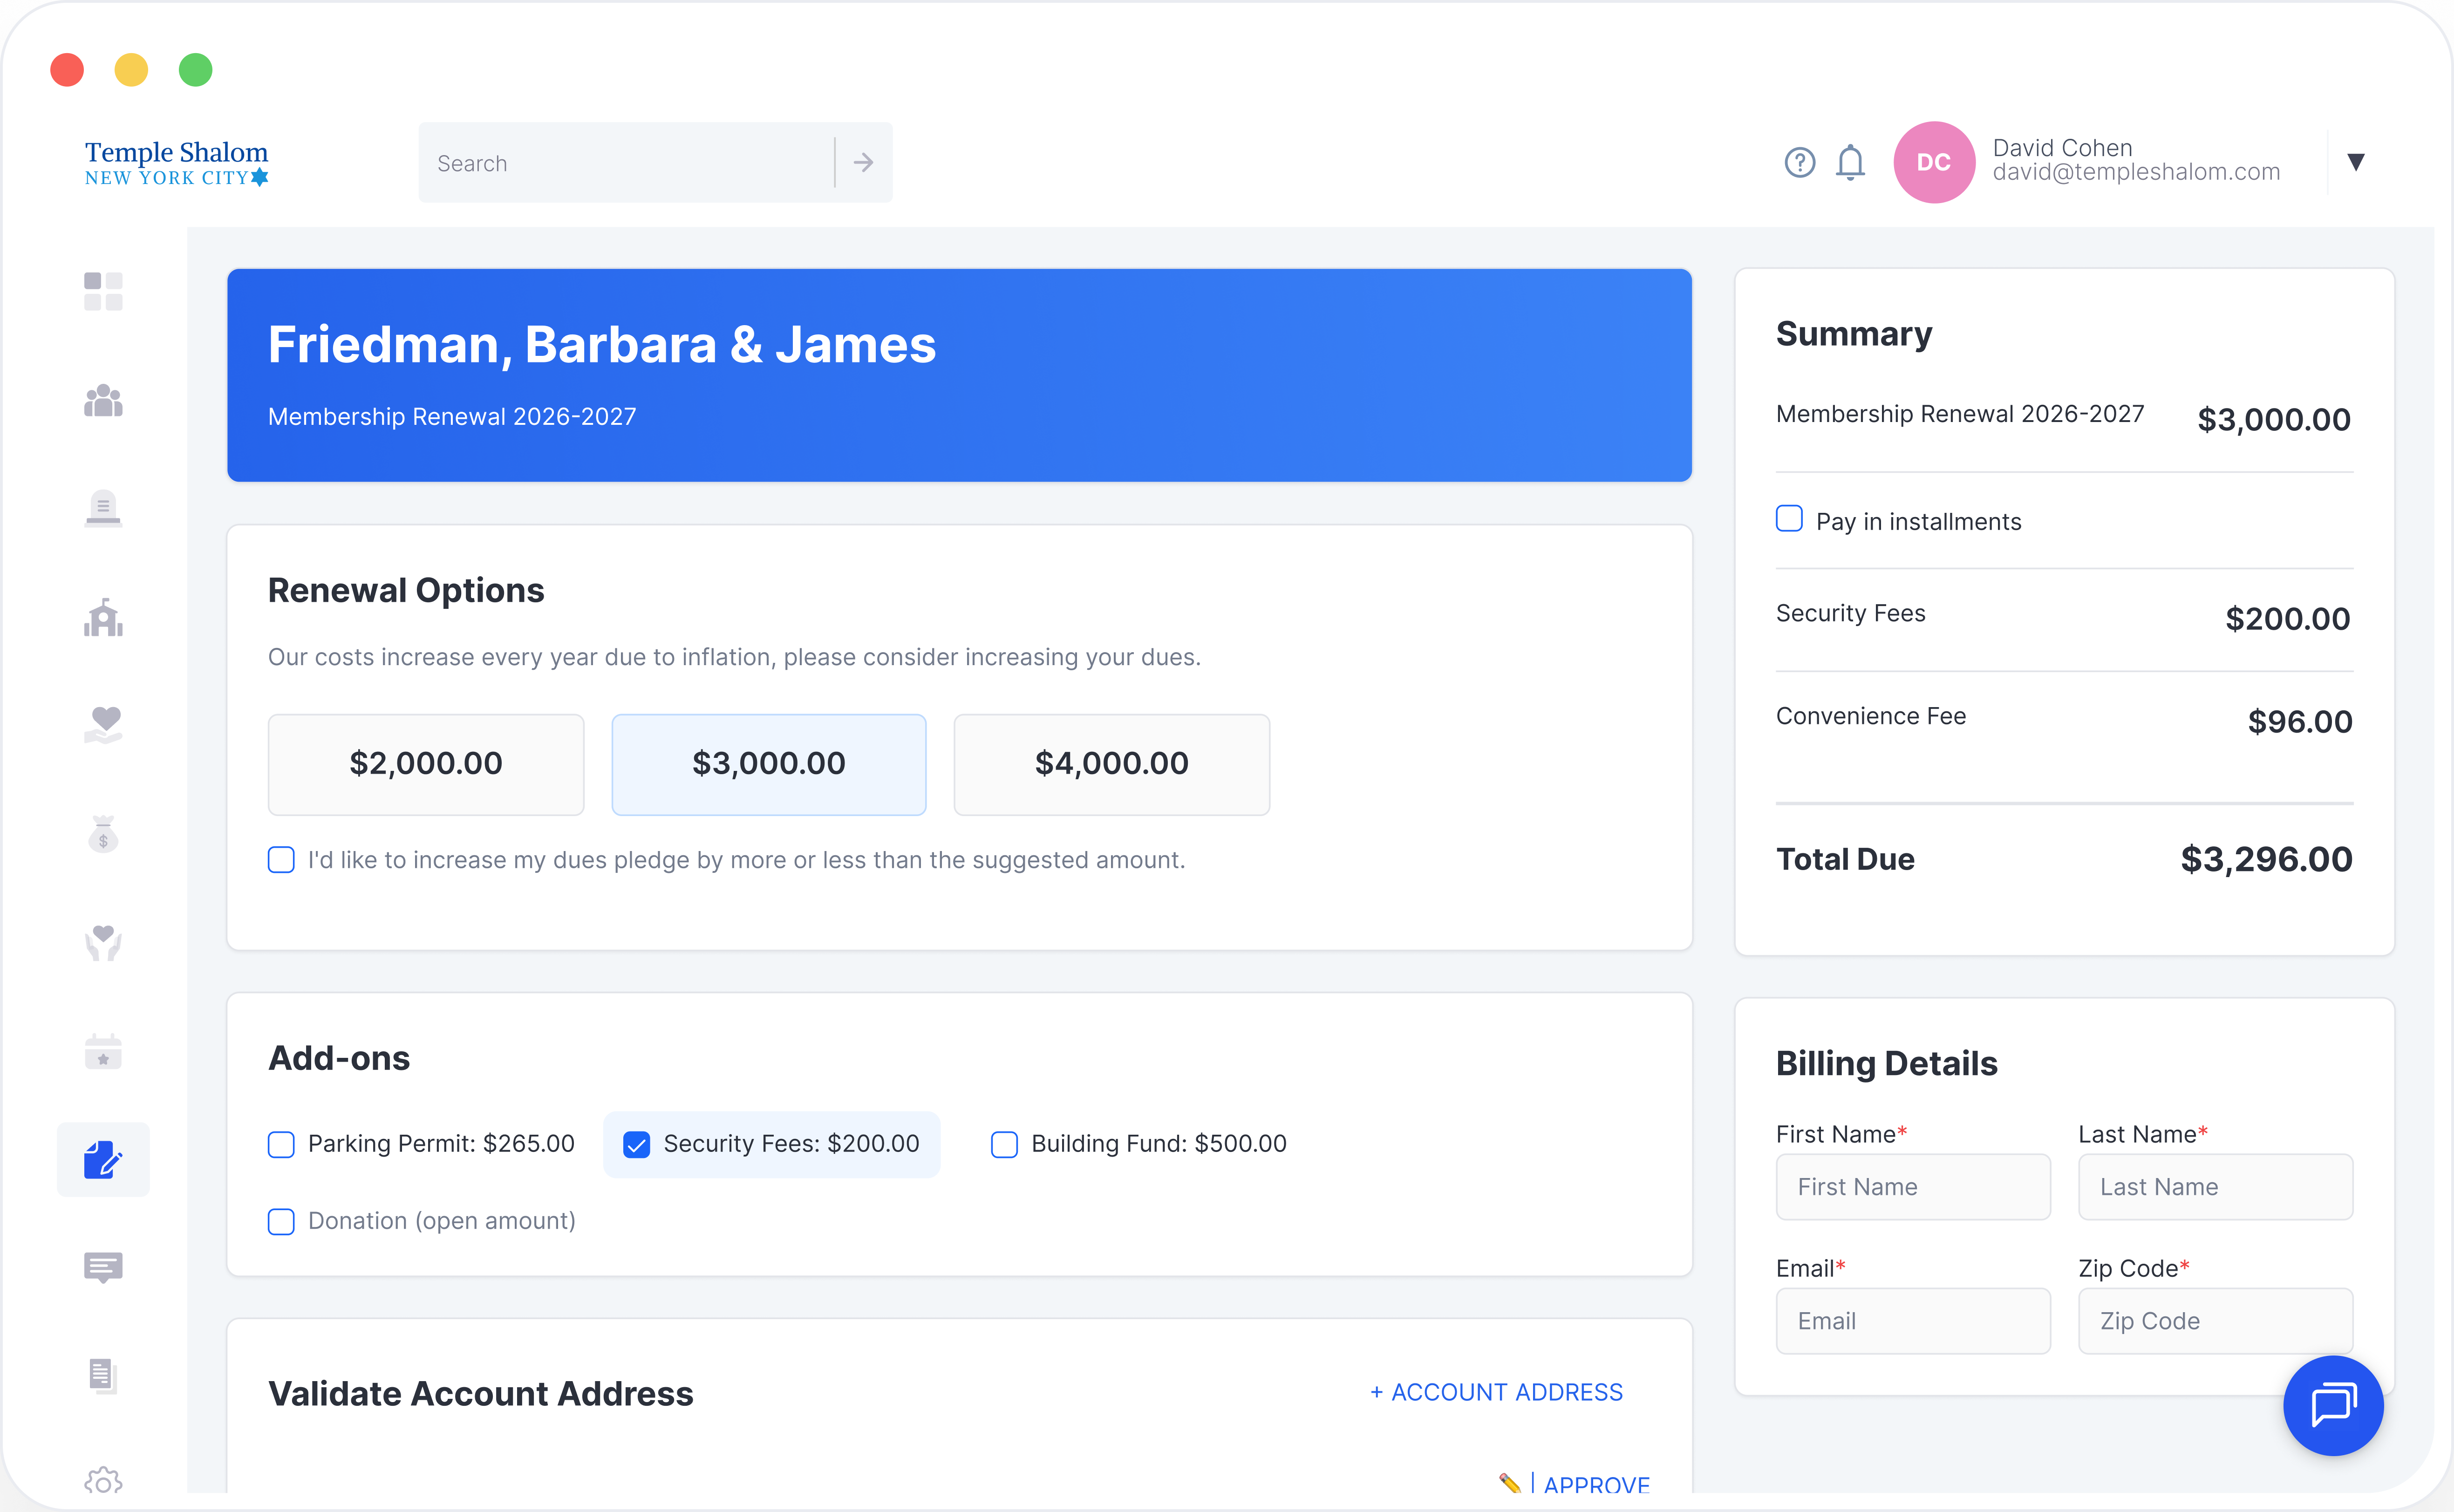Click the + ACCOUNT ADDRESS link
The image size is (2454, 1512).
point(1496,1392)
